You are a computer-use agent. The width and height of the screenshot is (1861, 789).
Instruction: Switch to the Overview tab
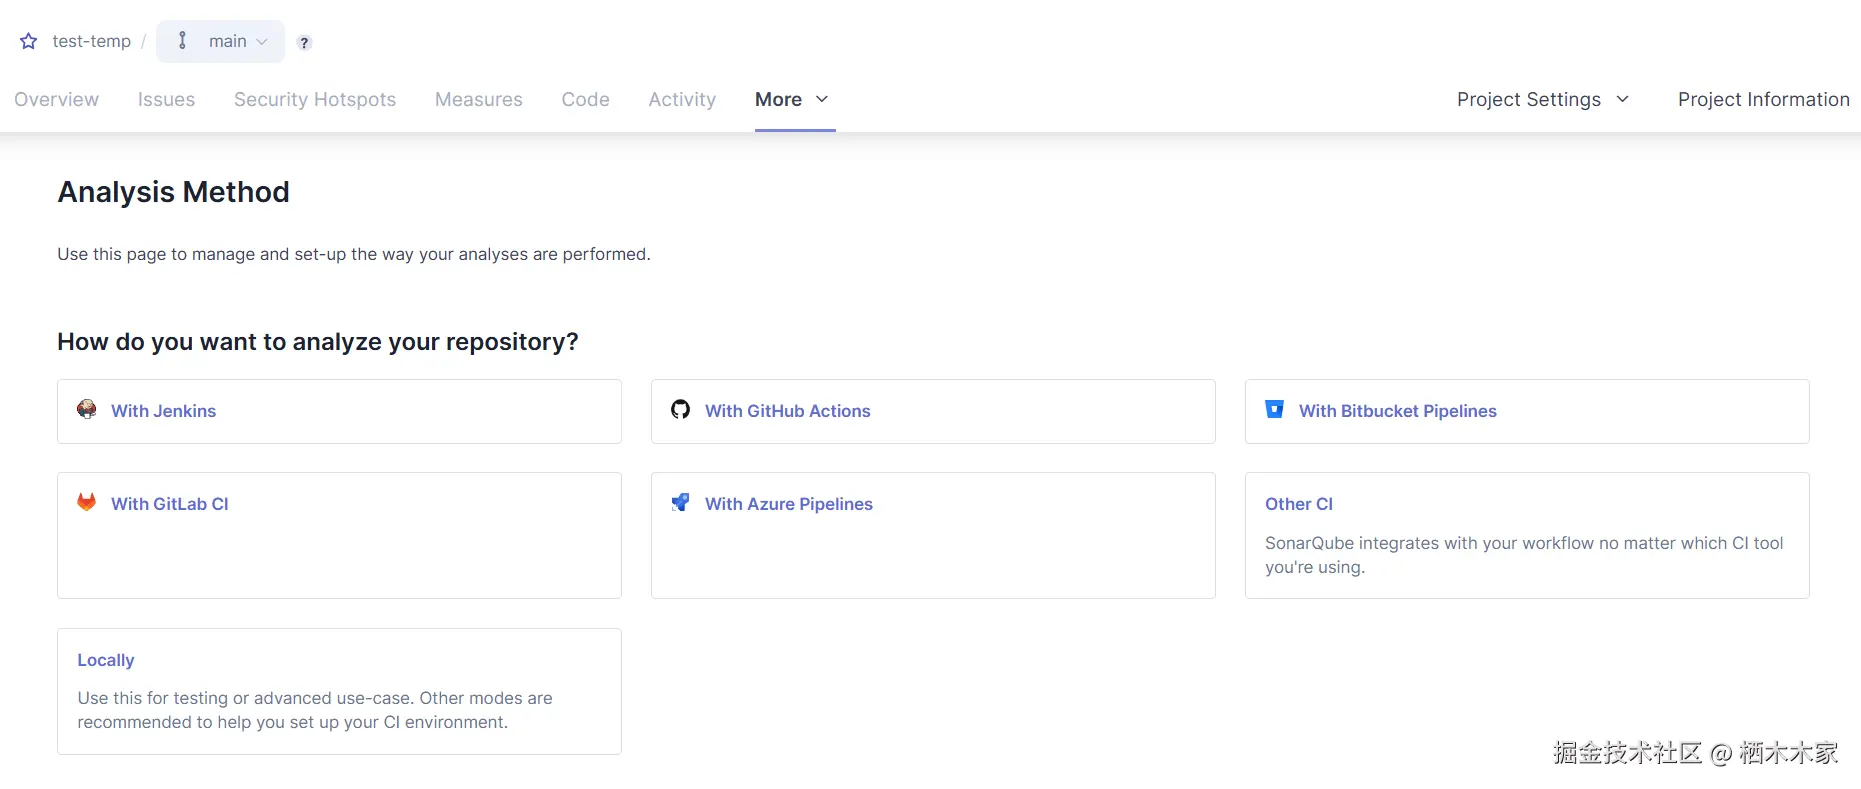(56, 99)
